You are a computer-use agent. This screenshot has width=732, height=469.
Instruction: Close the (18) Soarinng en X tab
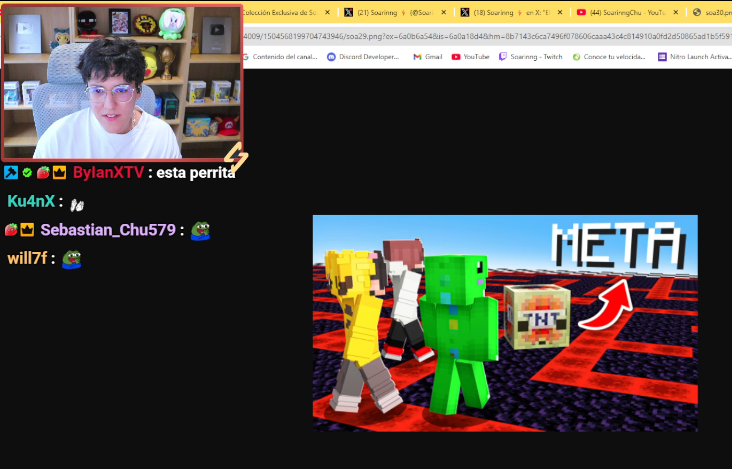click(x=560, y=13)
